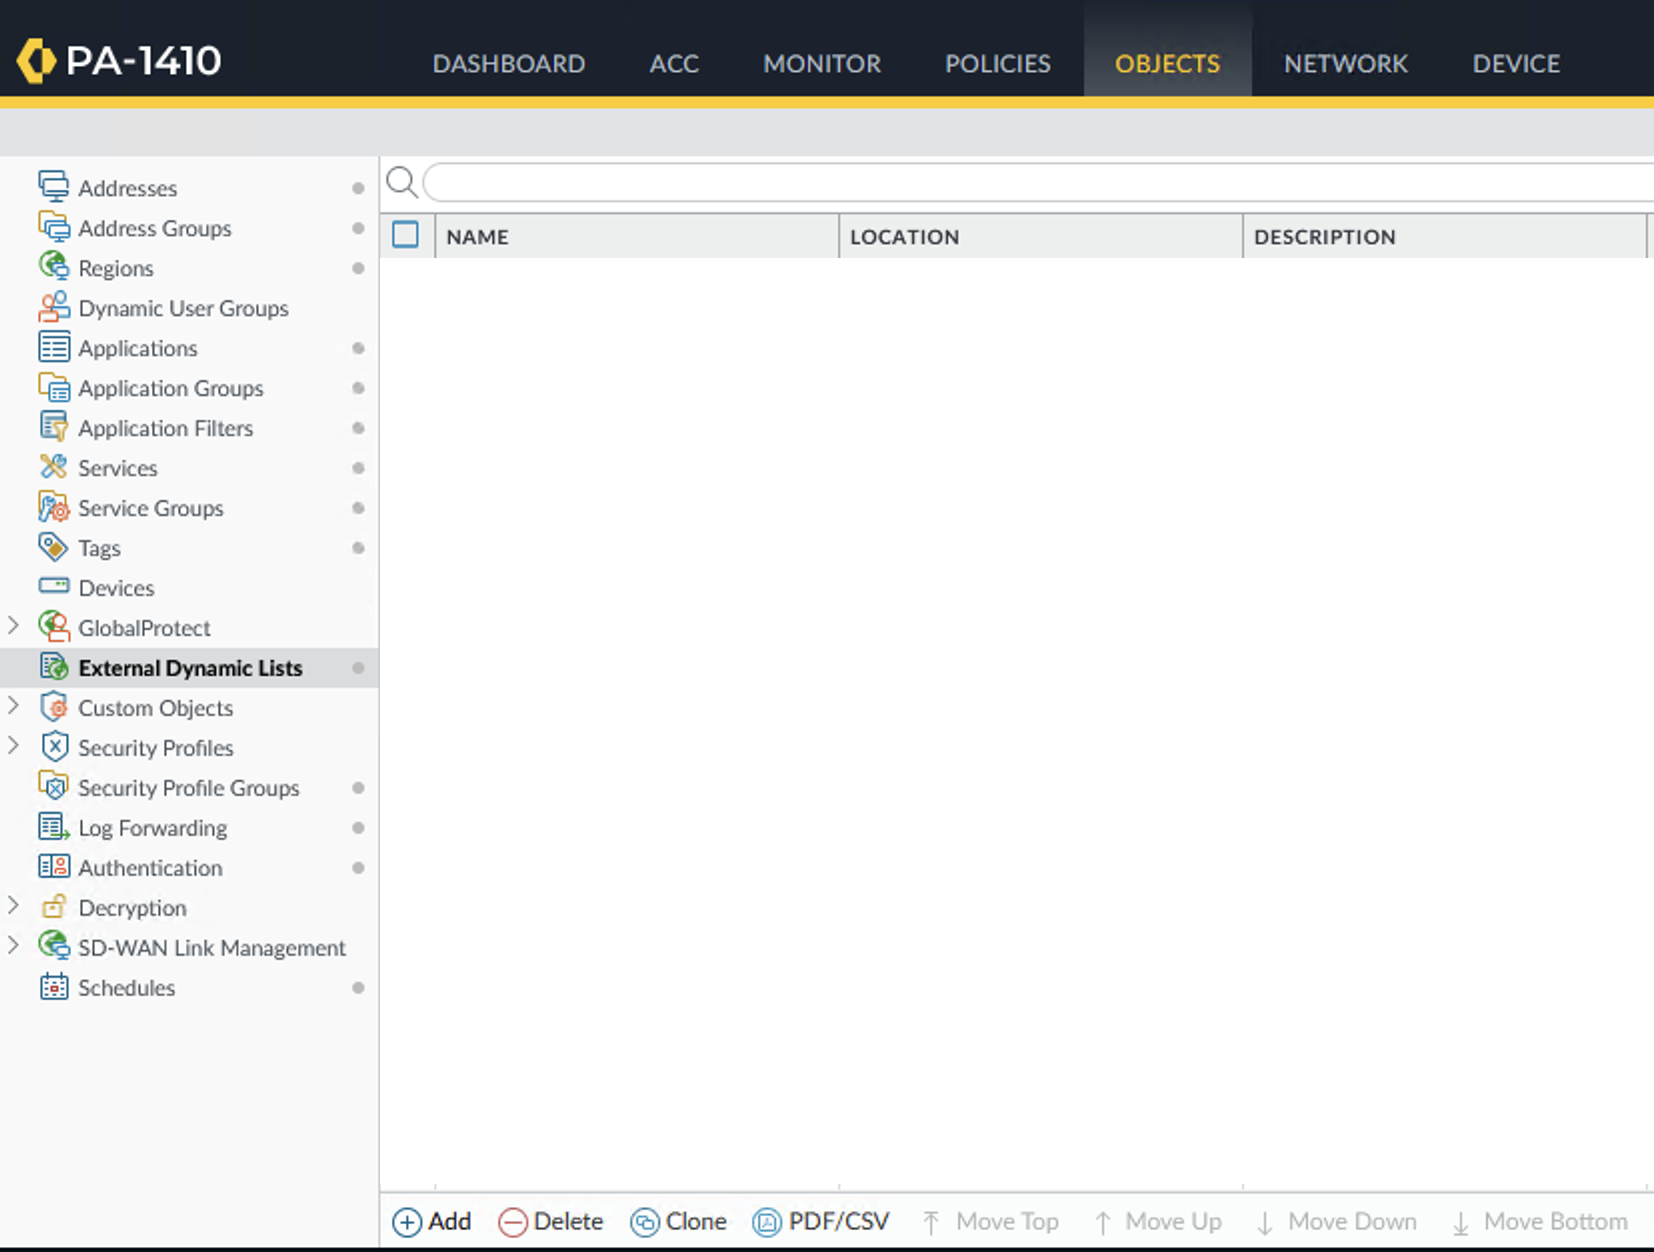Expand the Decryption tree node
Image resolution: width=1654 pixels, height=1252 pixels.
14,906
